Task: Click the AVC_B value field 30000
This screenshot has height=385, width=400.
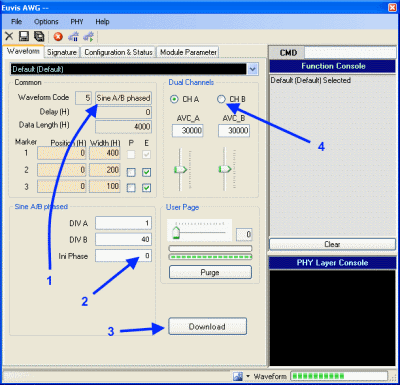Action: (x=234, y=130)
